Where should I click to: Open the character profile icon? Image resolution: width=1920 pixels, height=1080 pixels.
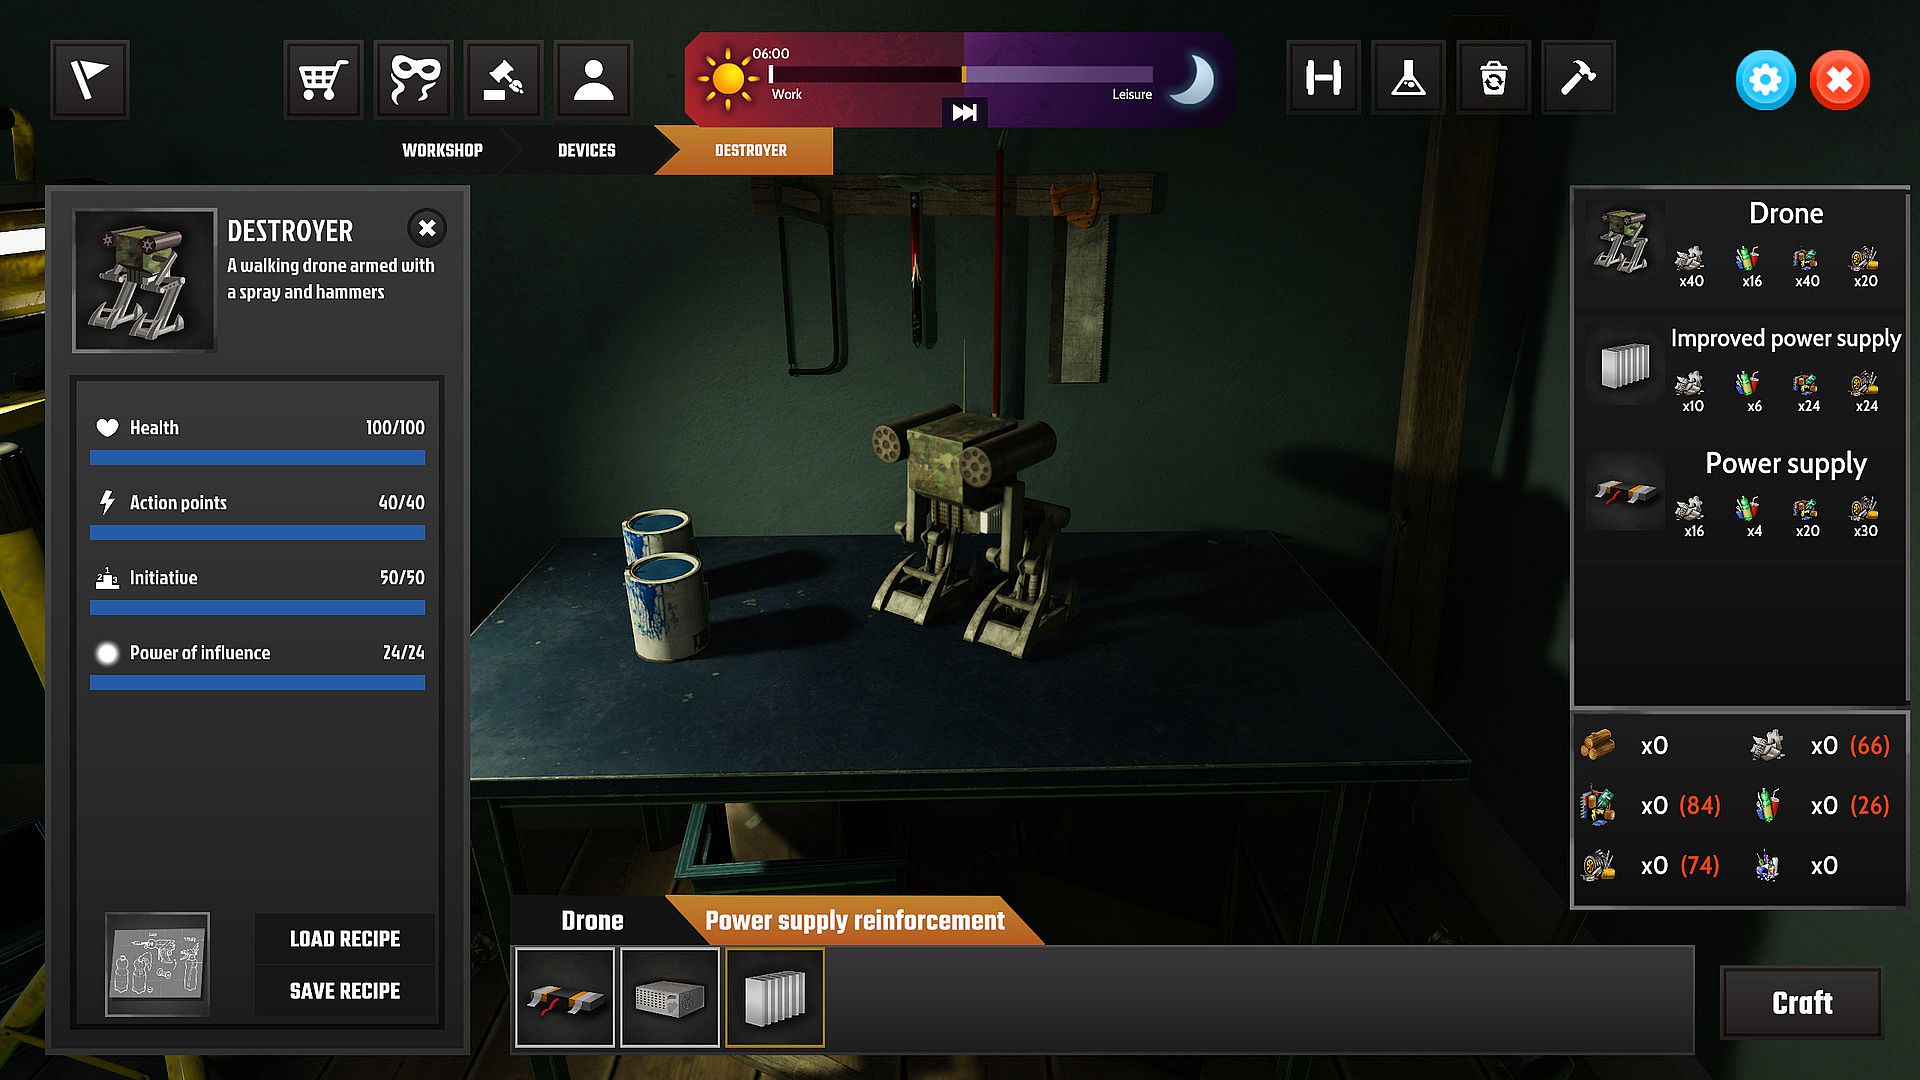593,80
